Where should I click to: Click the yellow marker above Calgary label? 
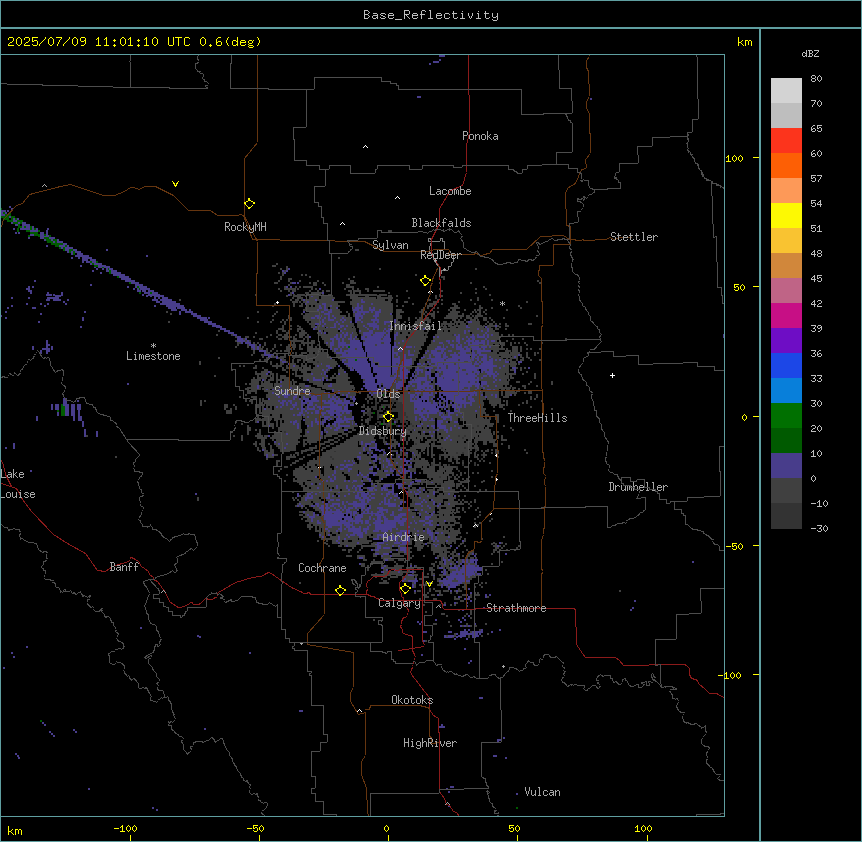pos(405,589)
